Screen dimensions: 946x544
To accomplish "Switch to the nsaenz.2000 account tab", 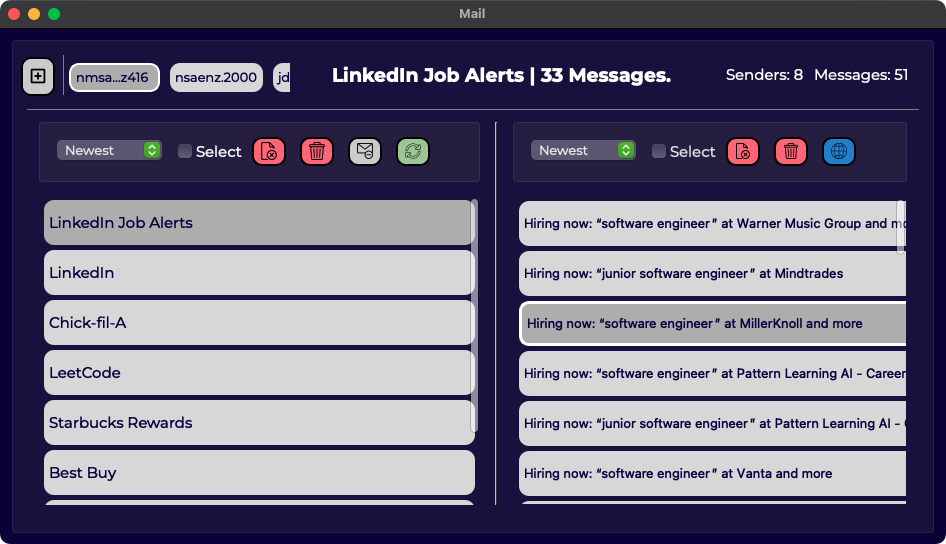I will [x=216, y=77].
